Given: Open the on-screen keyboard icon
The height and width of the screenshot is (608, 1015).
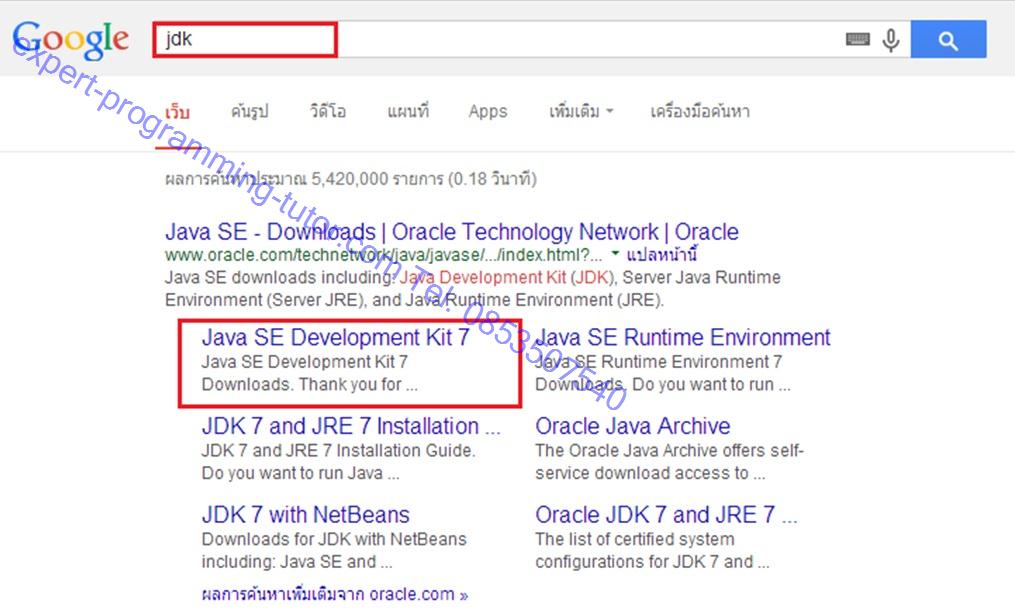Looking at the screenshot, I should pyautogui.click(x=858, y=39).
